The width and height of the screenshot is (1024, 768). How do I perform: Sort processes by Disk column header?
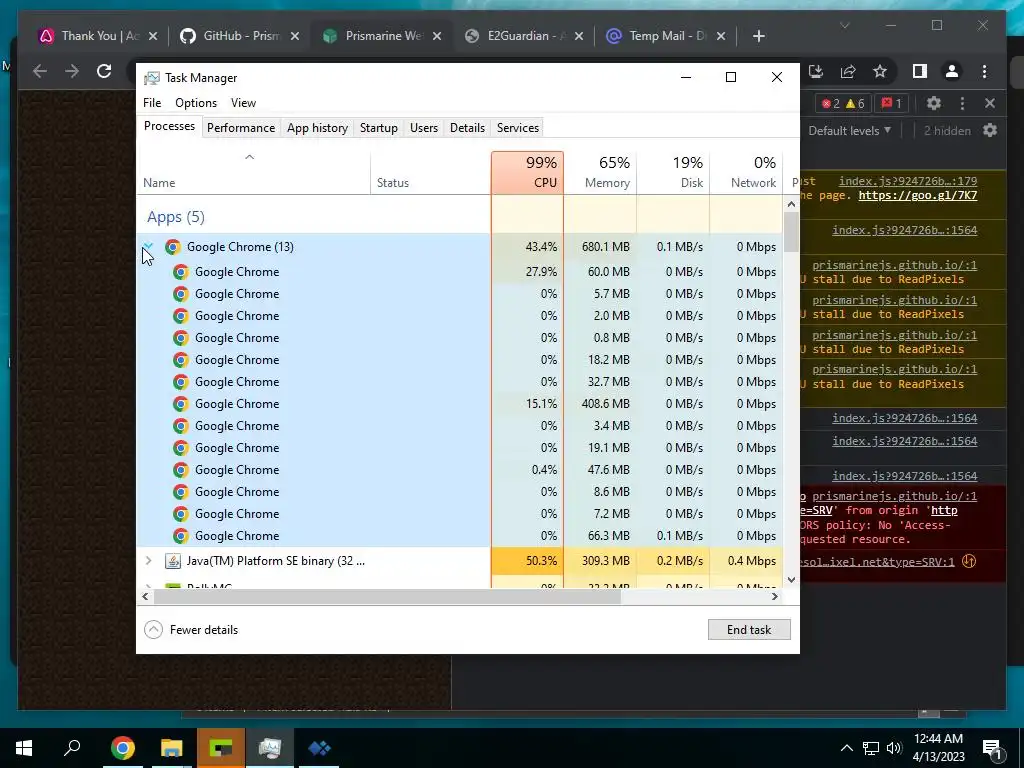pyautogui.click(x=673, y=173)
